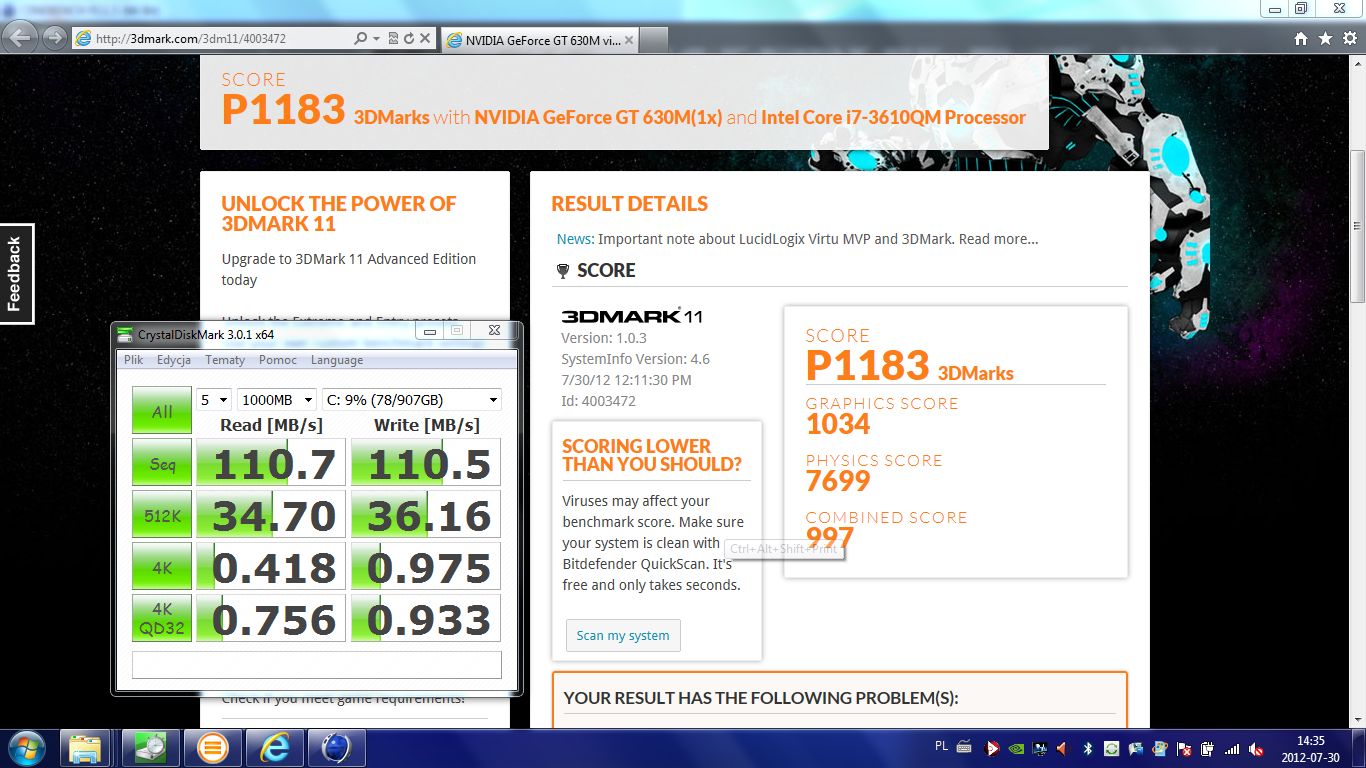Viewport: 1366px width, 768px height.
Task: Open the Language menu in CrystalDiskMark
Action: [x=337, y=360]
